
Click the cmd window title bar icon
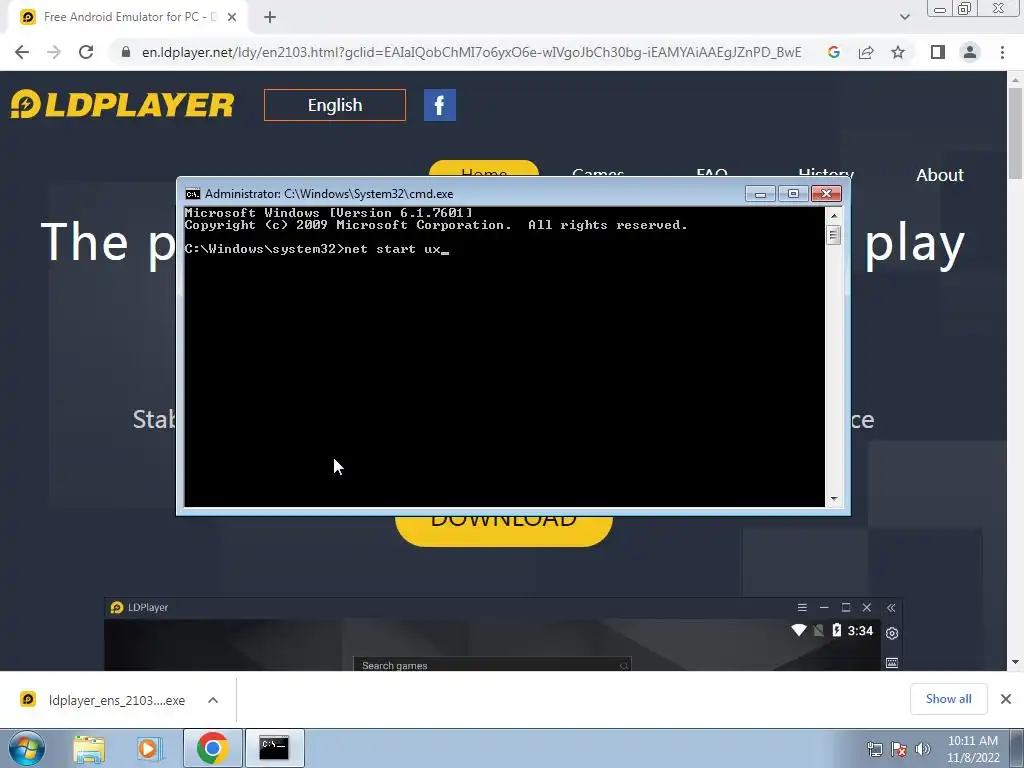click(x=193, y=194)
